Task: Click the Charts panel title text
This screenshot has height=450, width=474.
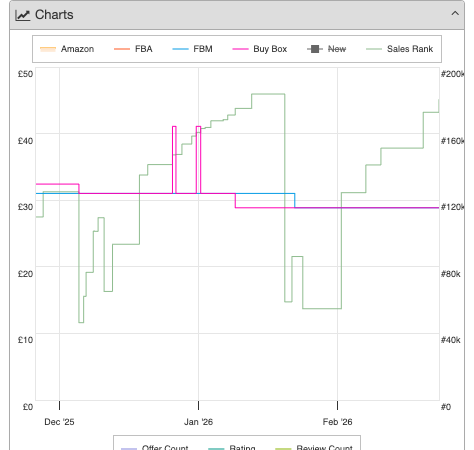Action: 54,15
